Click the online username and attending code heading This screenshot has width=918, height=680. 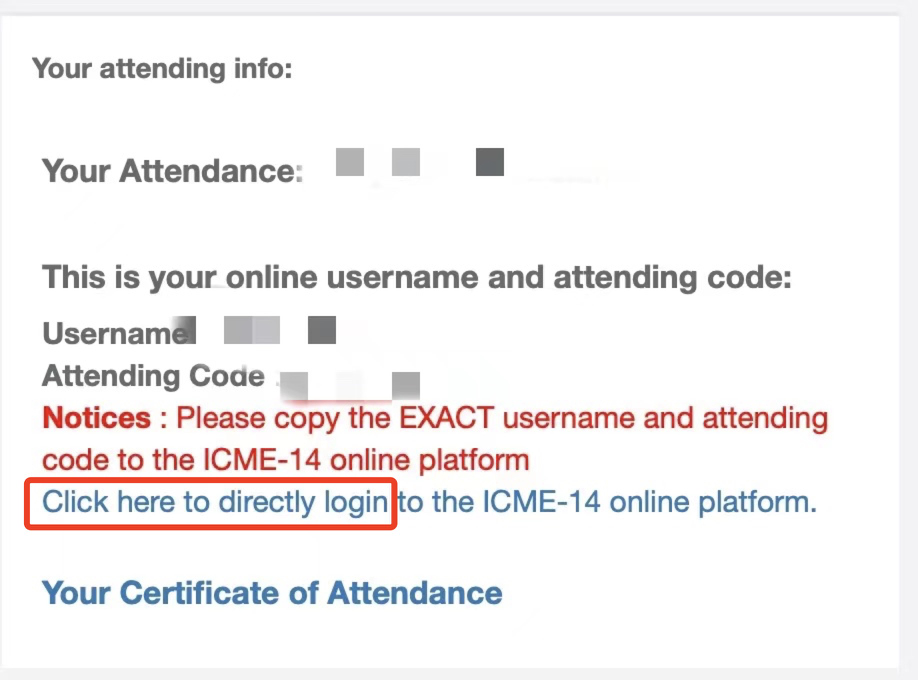(416, 277)
